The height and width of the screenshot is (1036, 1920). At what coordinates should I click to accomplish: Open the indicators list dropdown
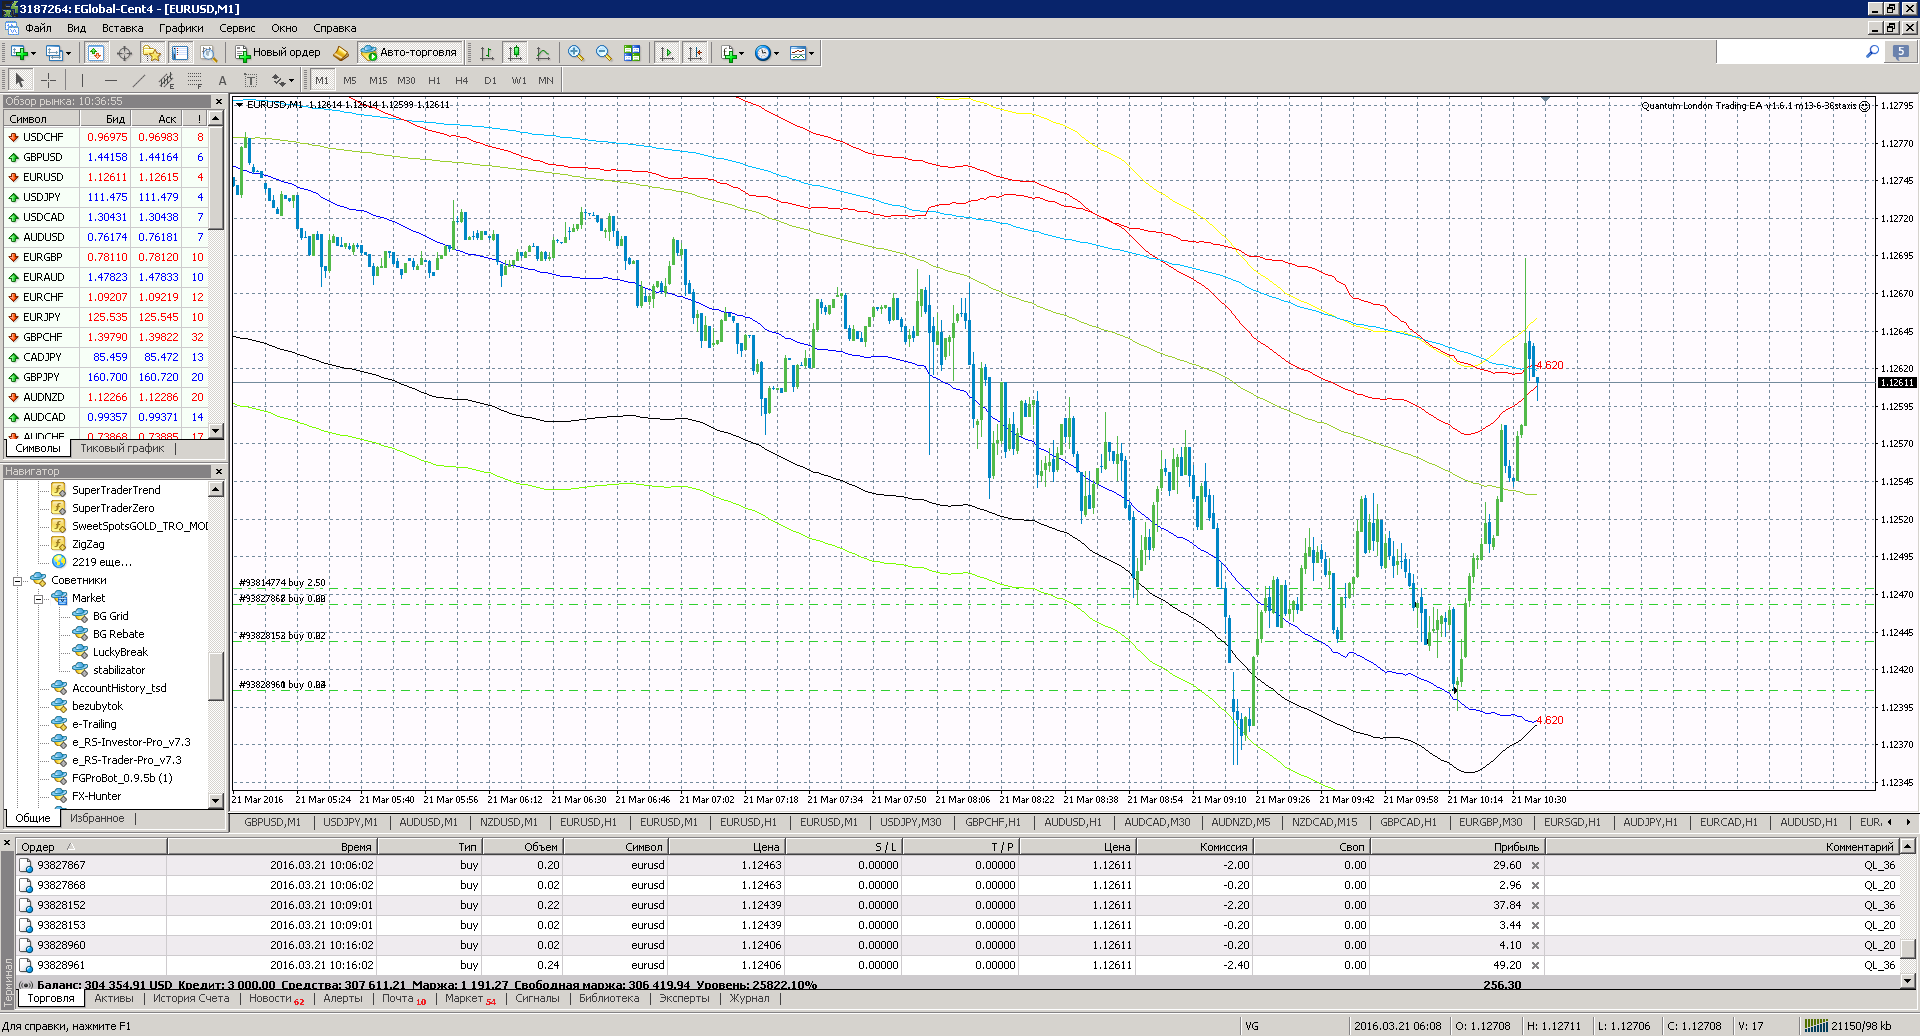[x=741, y=54]
